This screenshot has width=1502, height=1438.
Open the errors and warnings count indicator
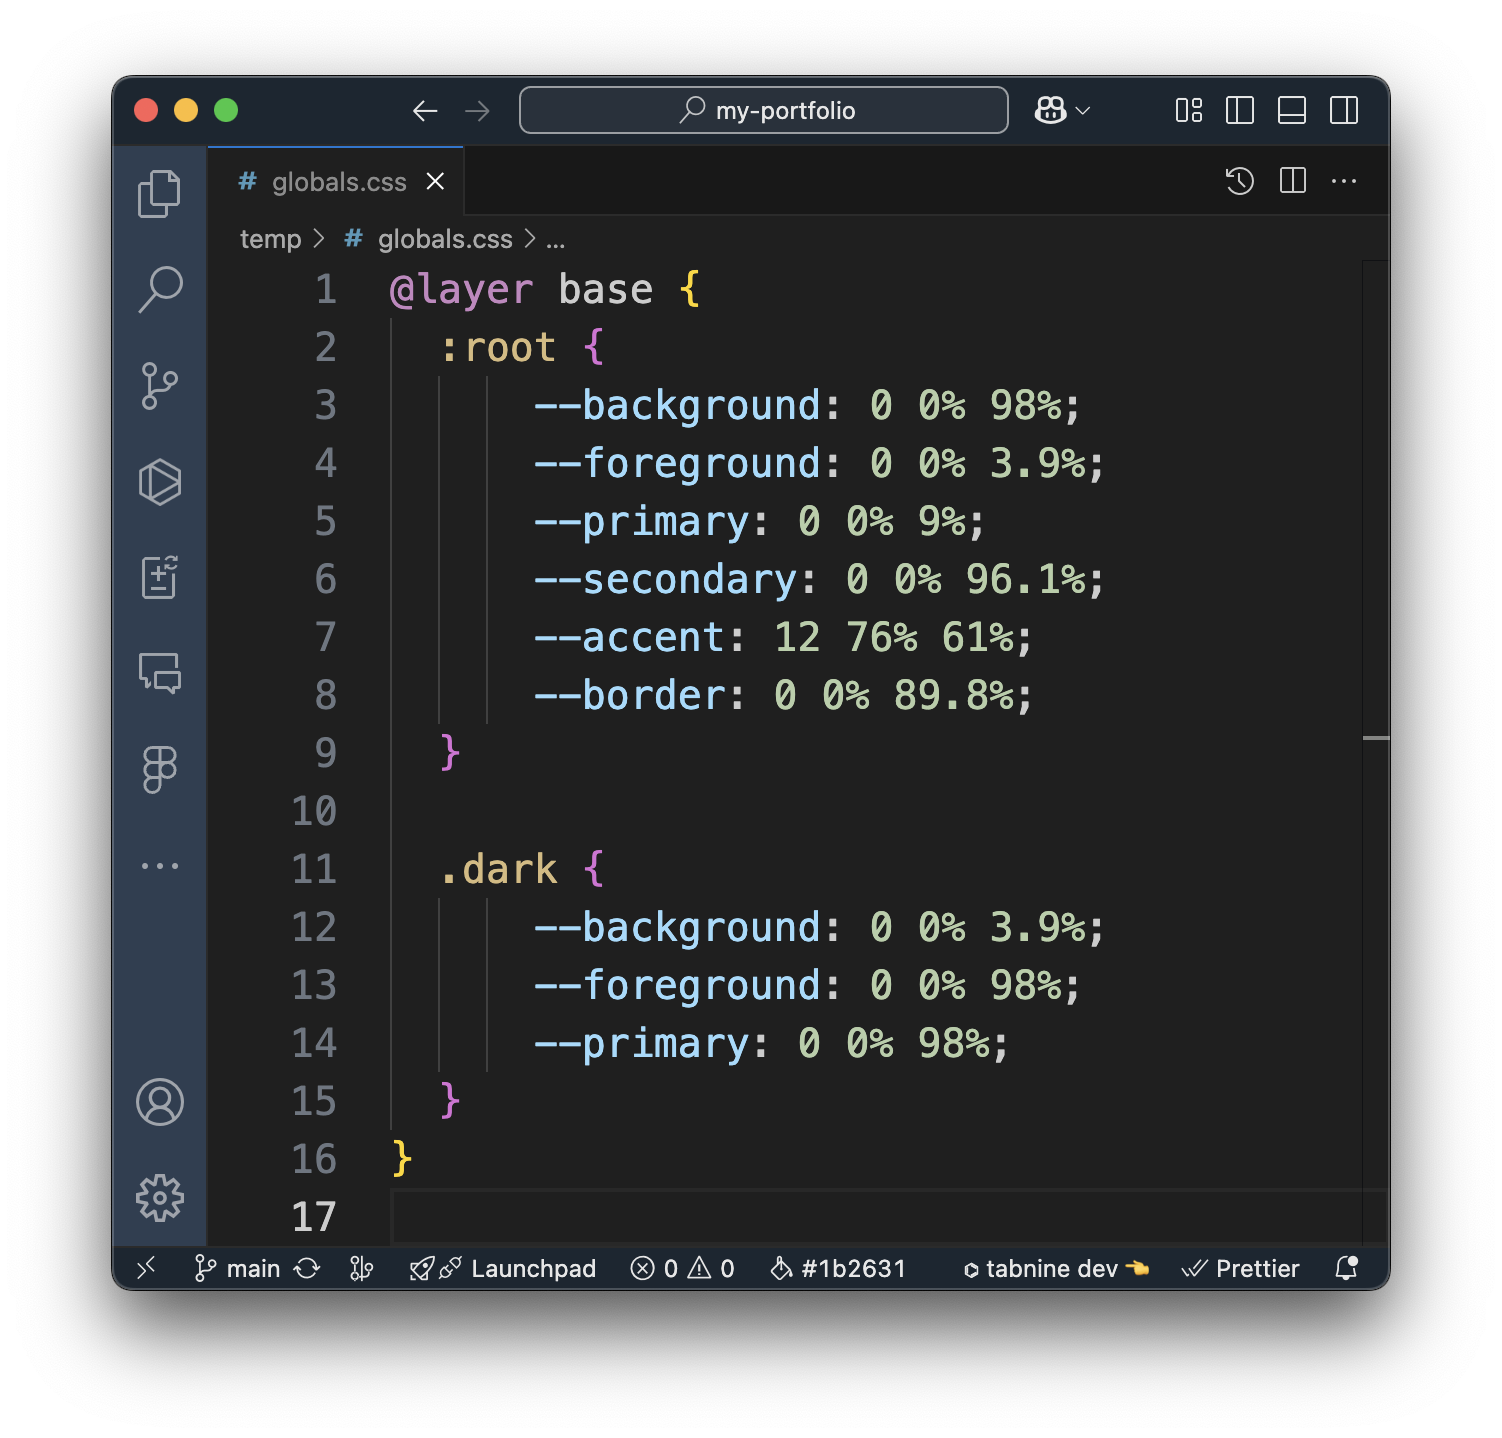[683, 1268]
